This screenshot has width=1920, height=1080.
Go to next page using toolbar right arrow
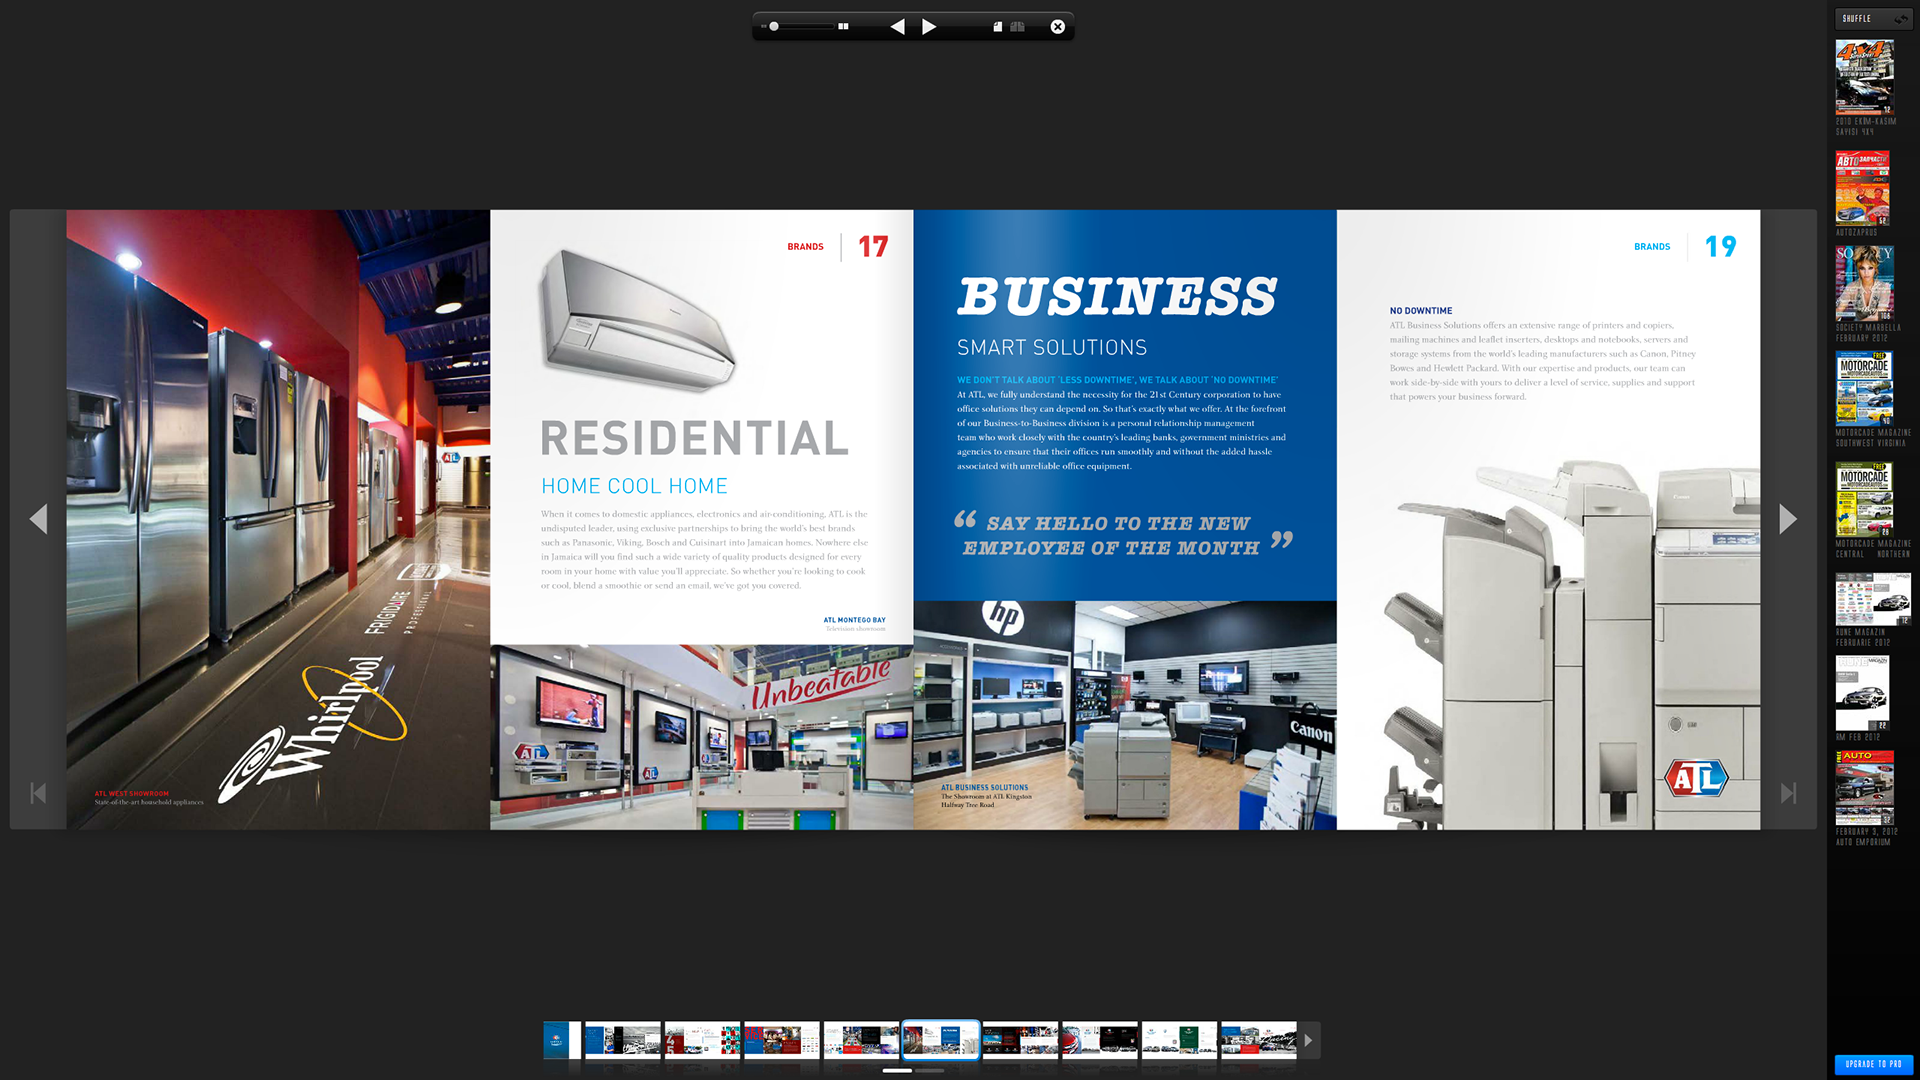[929, 27]
